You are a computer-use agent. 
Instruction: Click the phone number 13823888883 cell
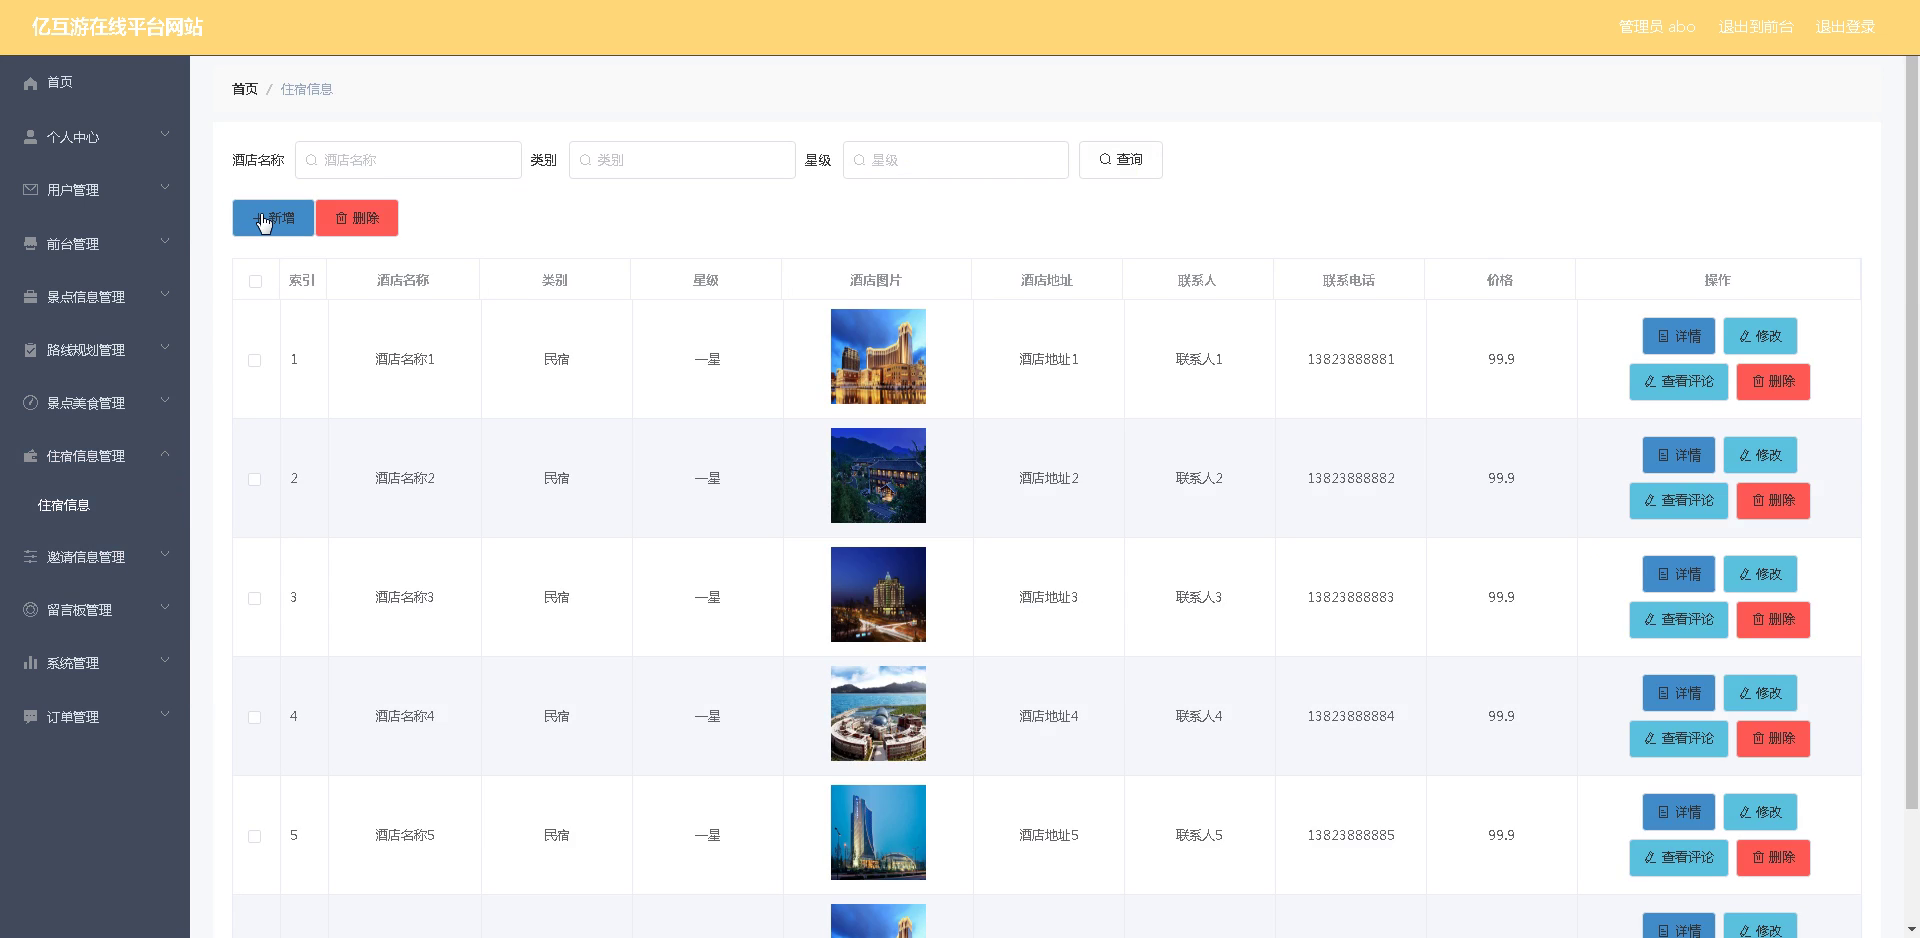[x=1351, y=597]
